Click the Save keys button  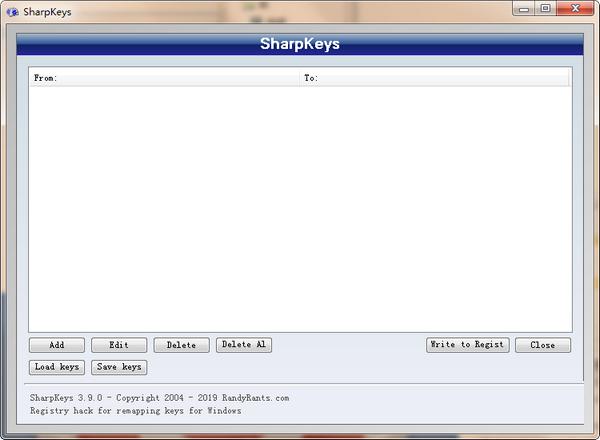click(119, 367)
